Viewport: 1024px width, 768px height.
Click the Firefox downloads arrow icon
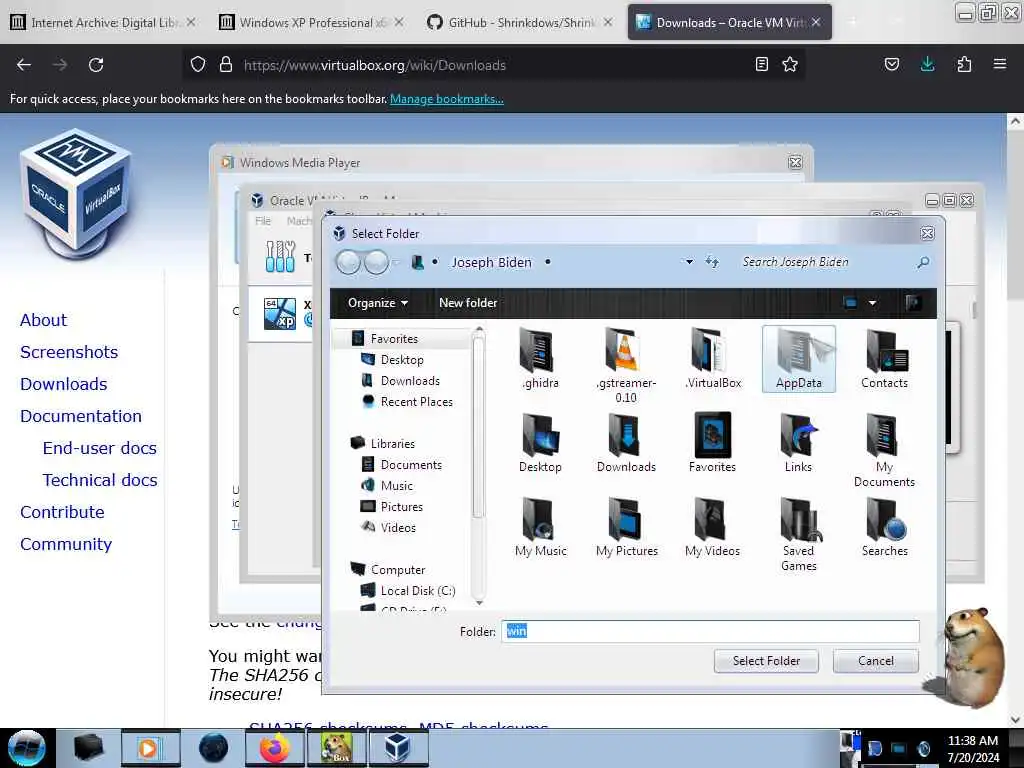(x=927, y=64)
